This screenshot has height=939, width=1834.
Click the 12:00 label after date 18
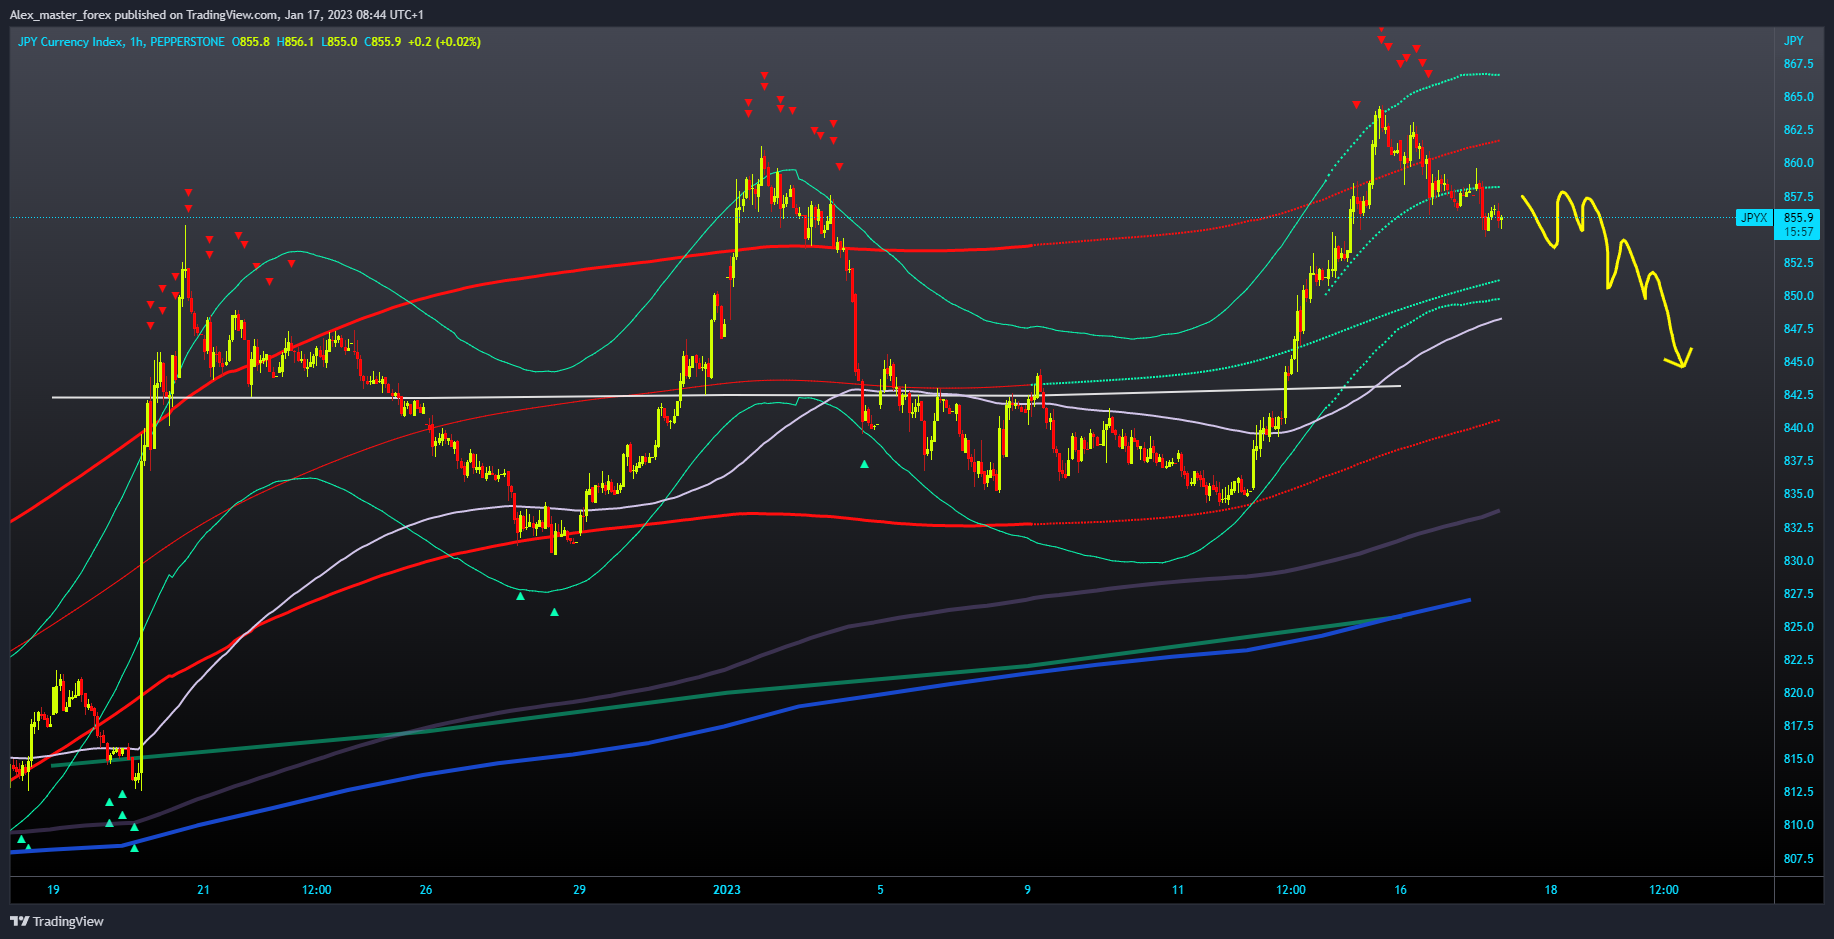pyautogui.click(x=1664, y=890)
